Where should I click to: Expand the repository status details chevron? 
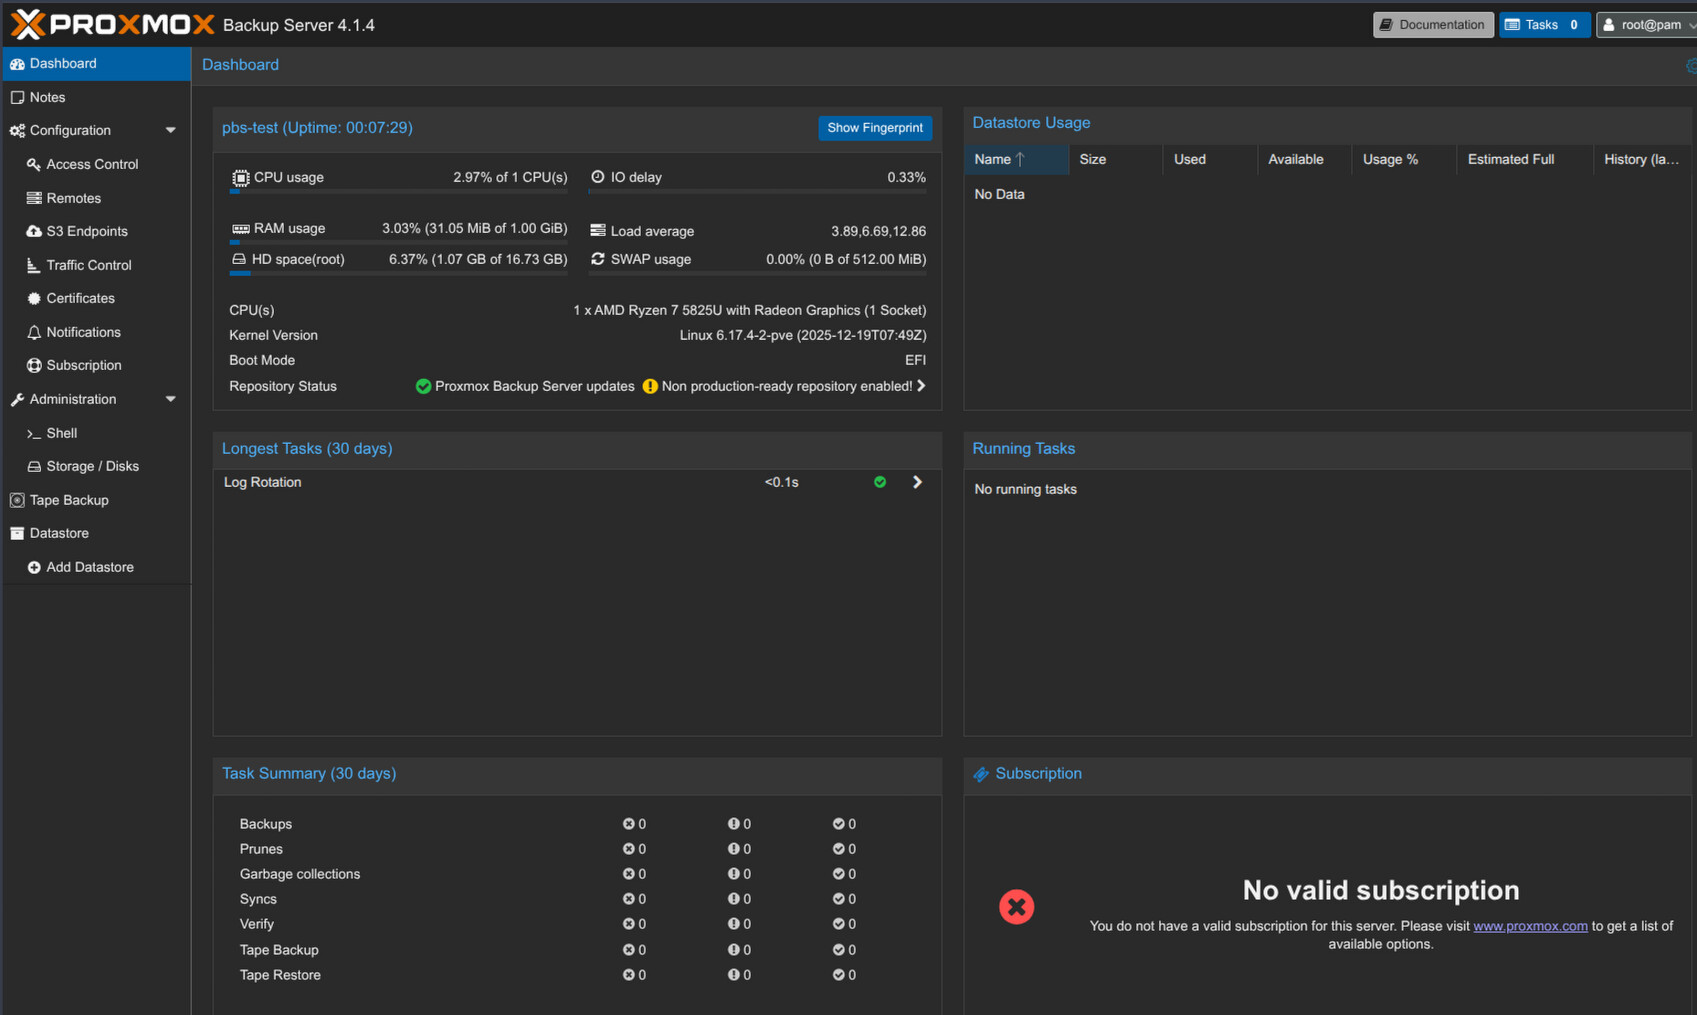click(x=921, y=386)
